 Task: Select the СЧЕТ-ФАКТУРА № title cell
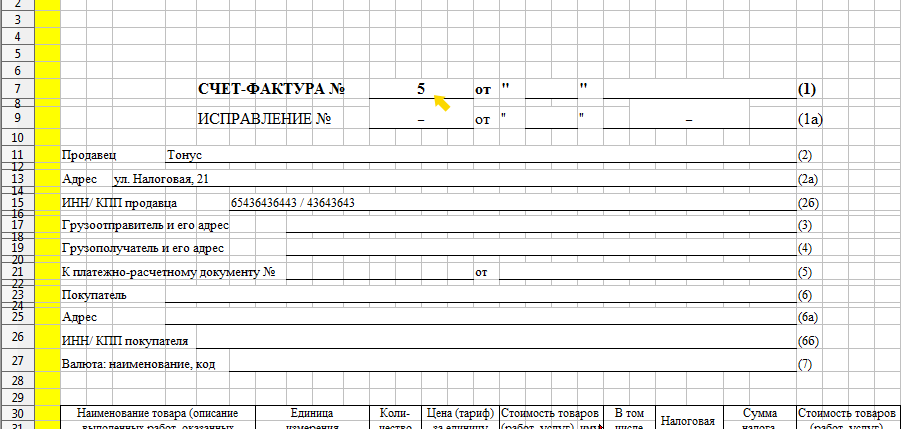271,89
